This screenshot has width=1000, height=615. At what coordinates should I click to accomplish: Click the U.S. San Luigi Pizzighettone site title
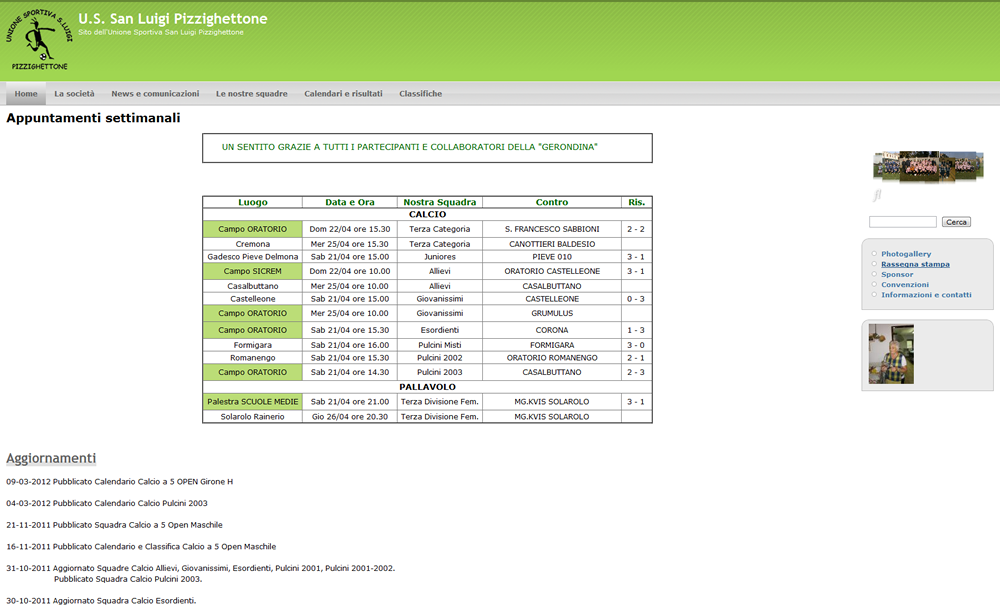(x=173, y=19)
